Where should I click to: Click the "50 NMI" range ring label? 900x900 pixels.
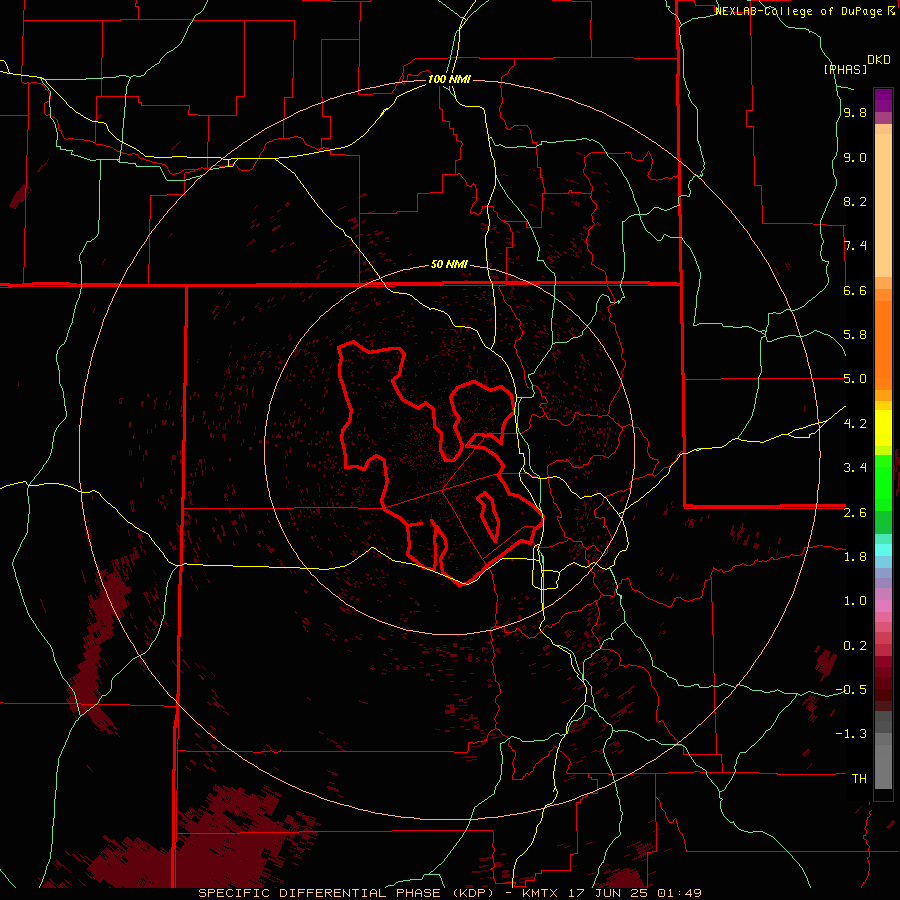[x=449, y=265]
